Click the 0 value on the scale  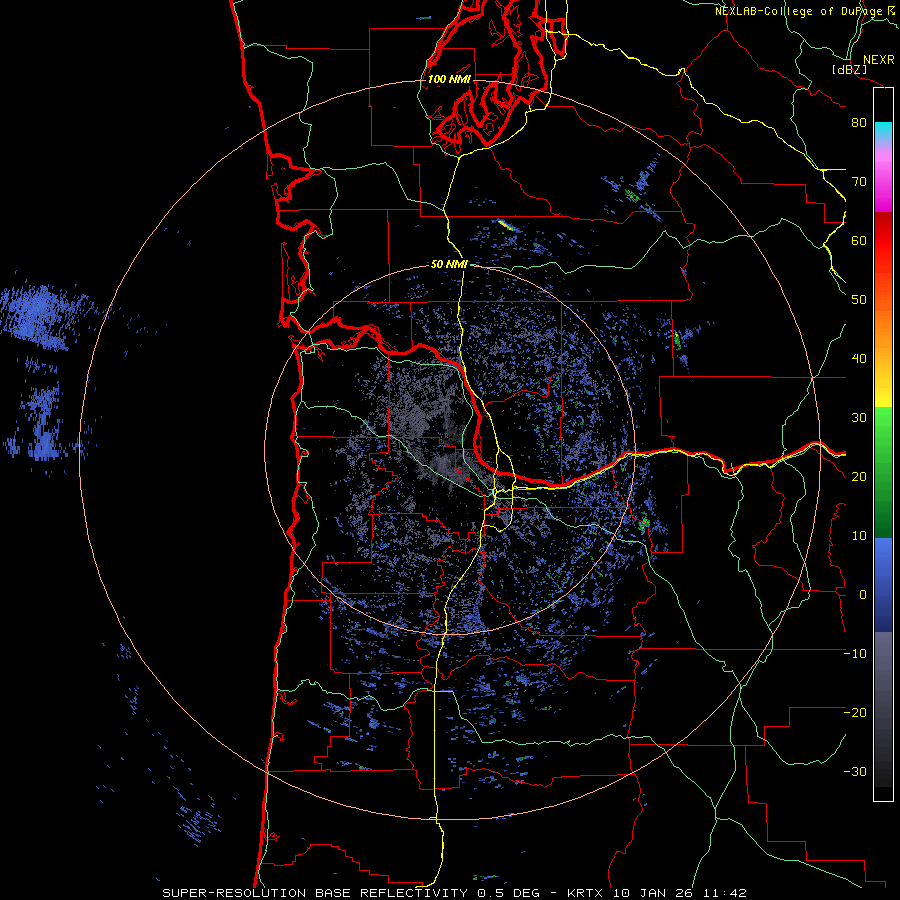(x=863, y=595)
